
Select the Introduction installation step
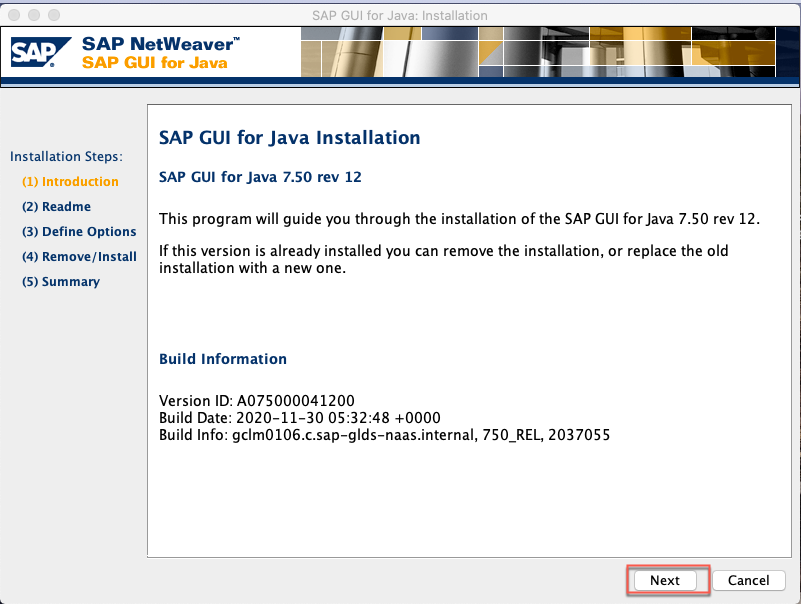coord(68,181)
